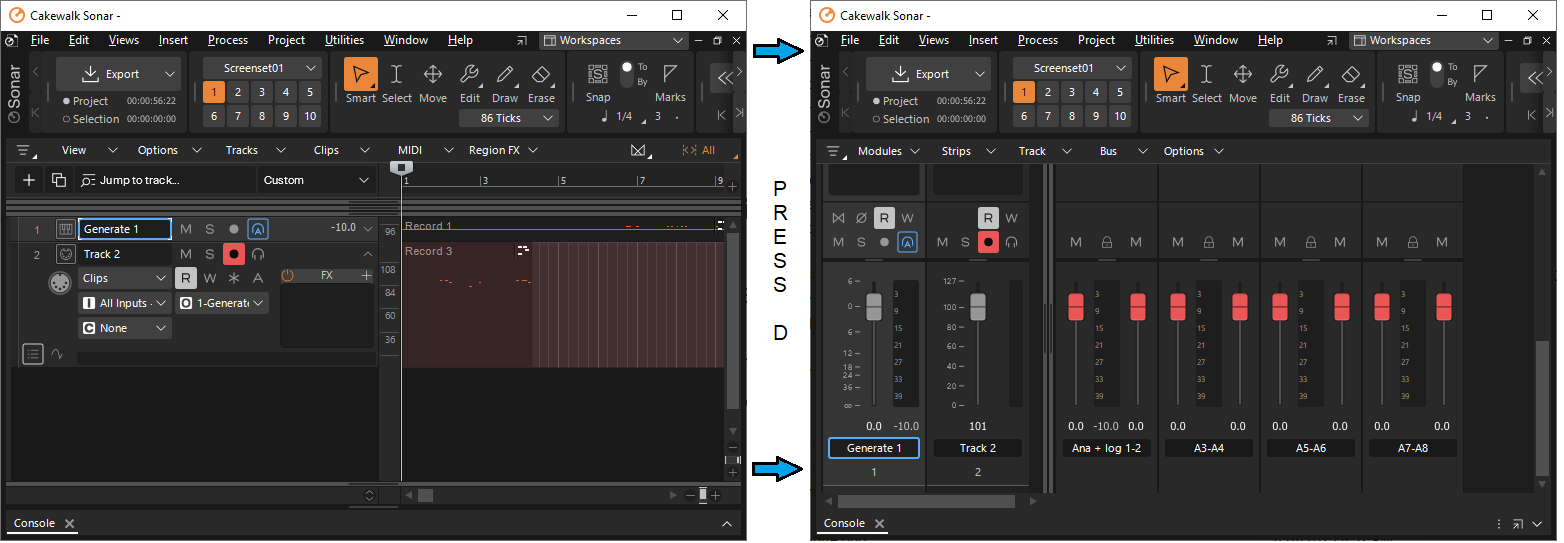Add a new track with the plus icon
Viewport: 1564px width, 543px height.
click(29, 180)
